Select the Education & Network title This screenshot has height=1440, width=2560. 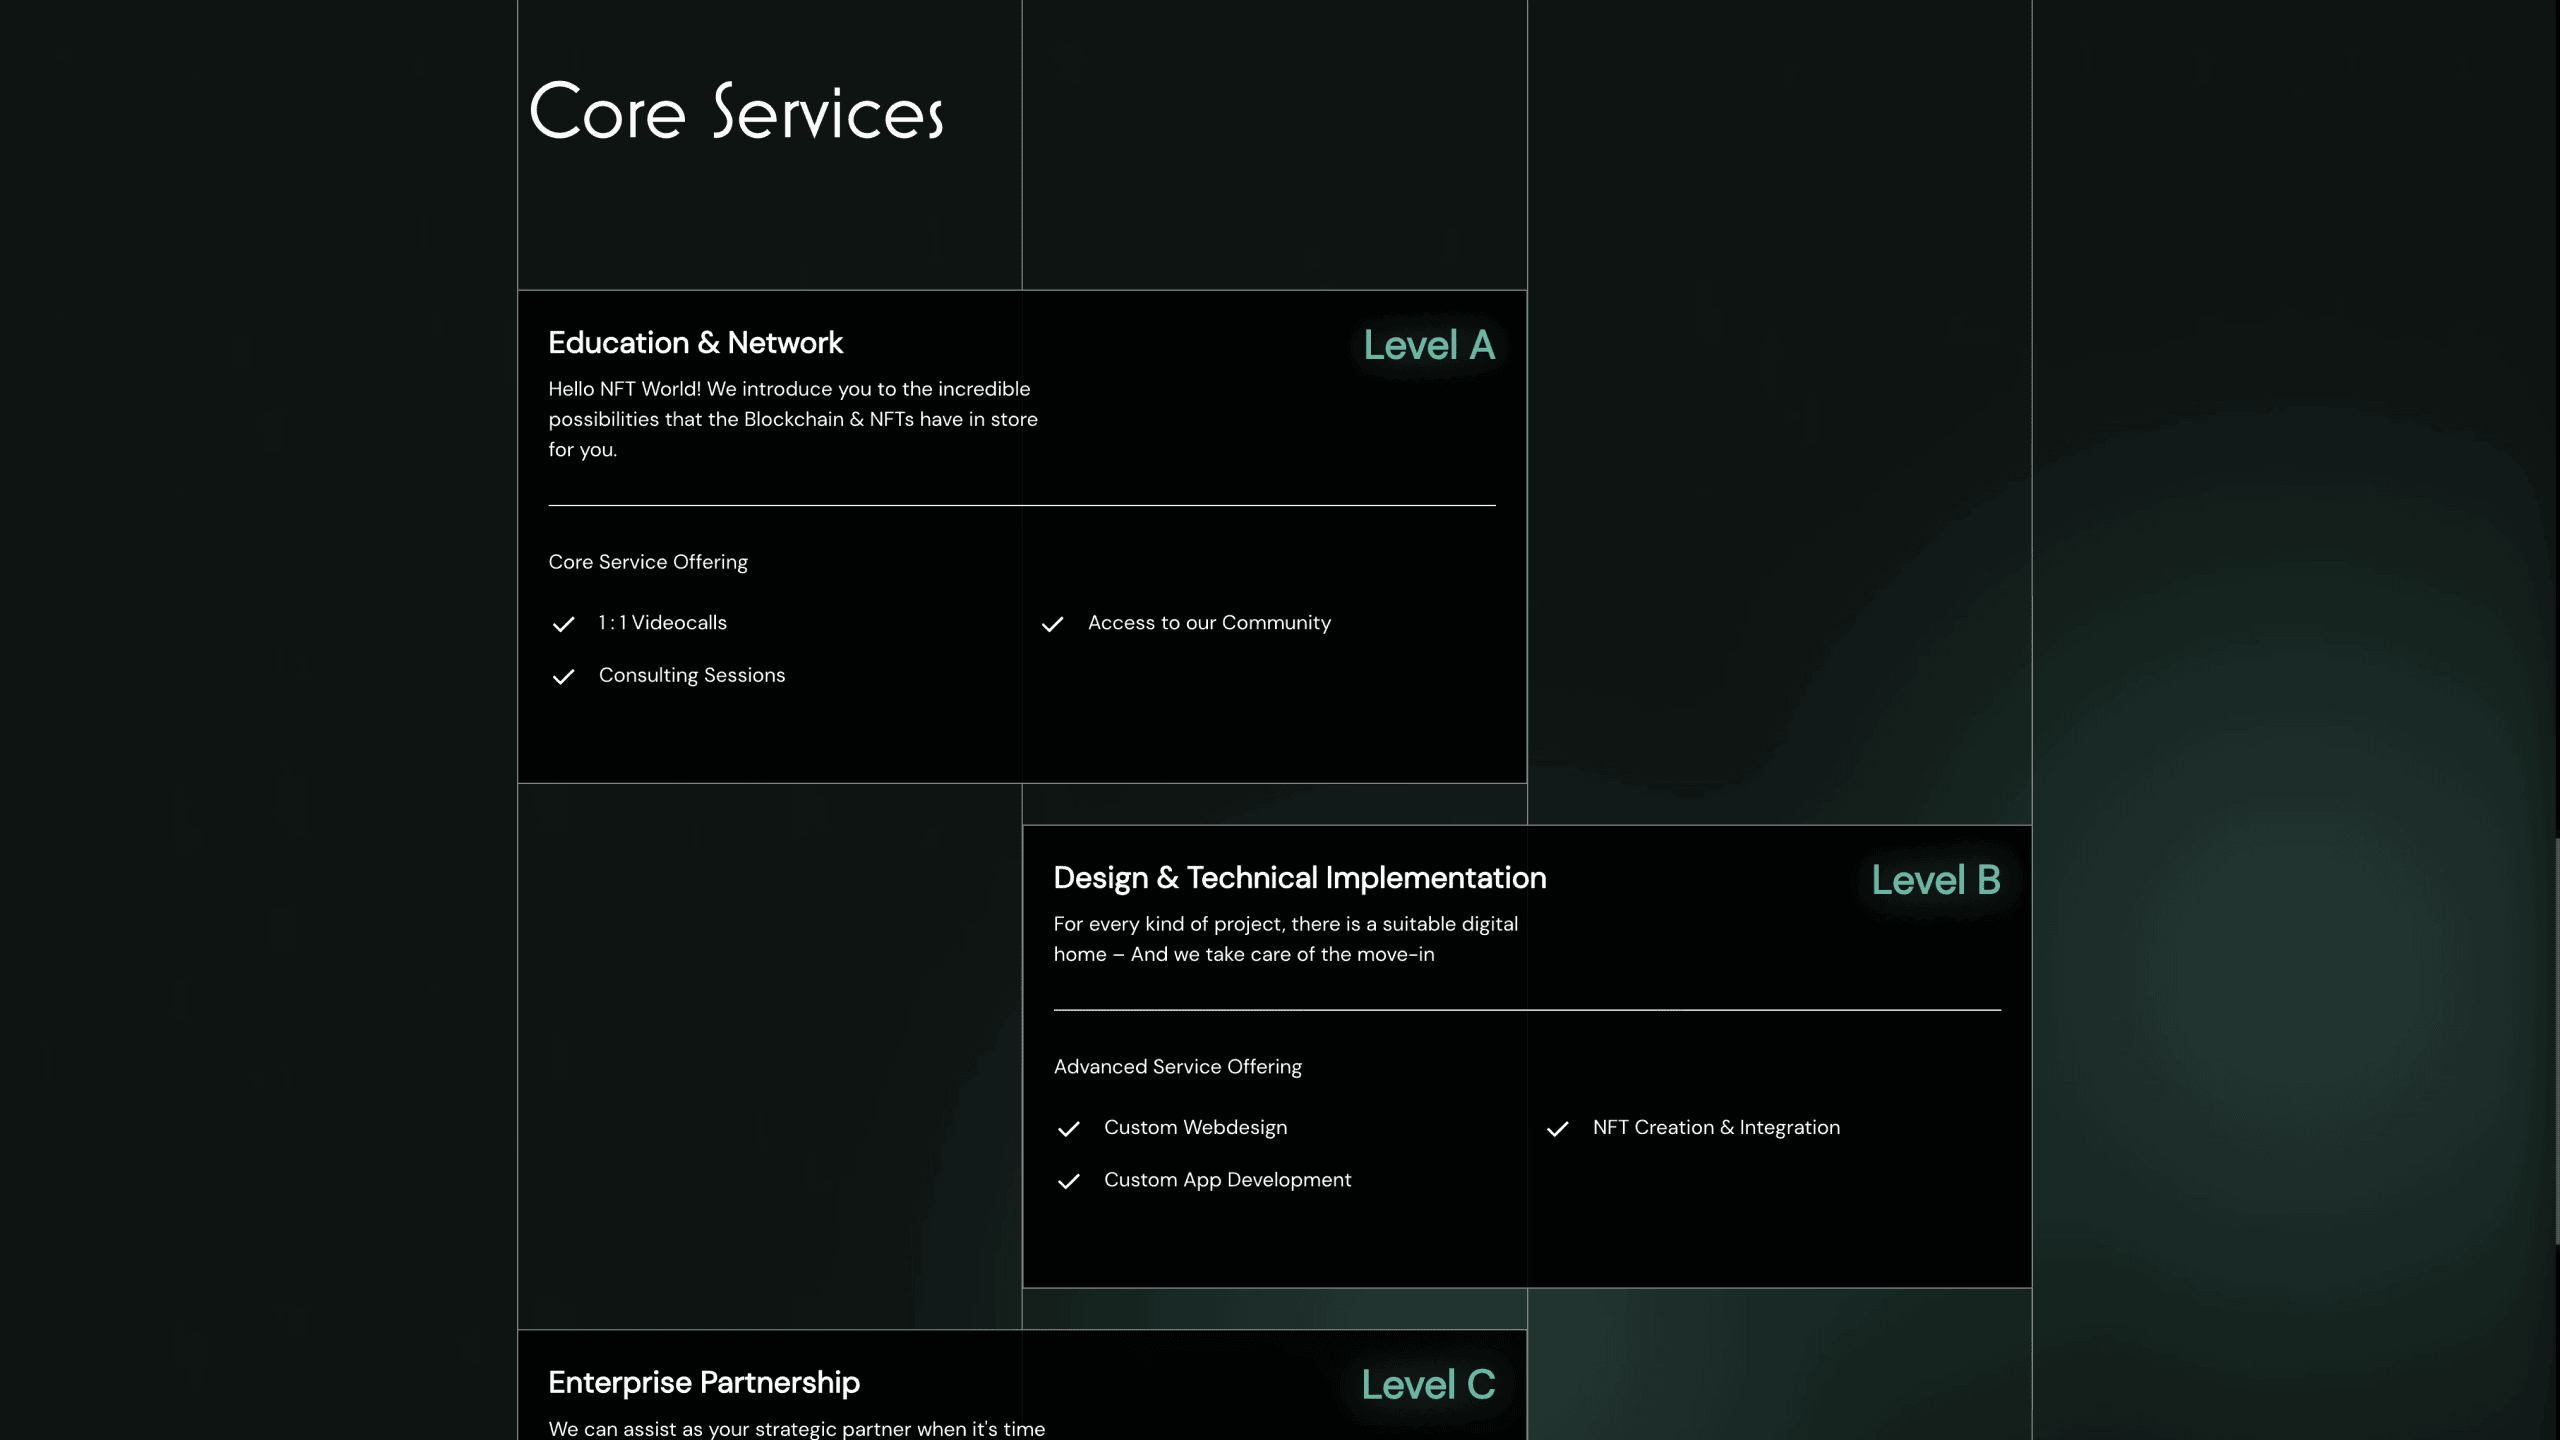tap(695, 343)
